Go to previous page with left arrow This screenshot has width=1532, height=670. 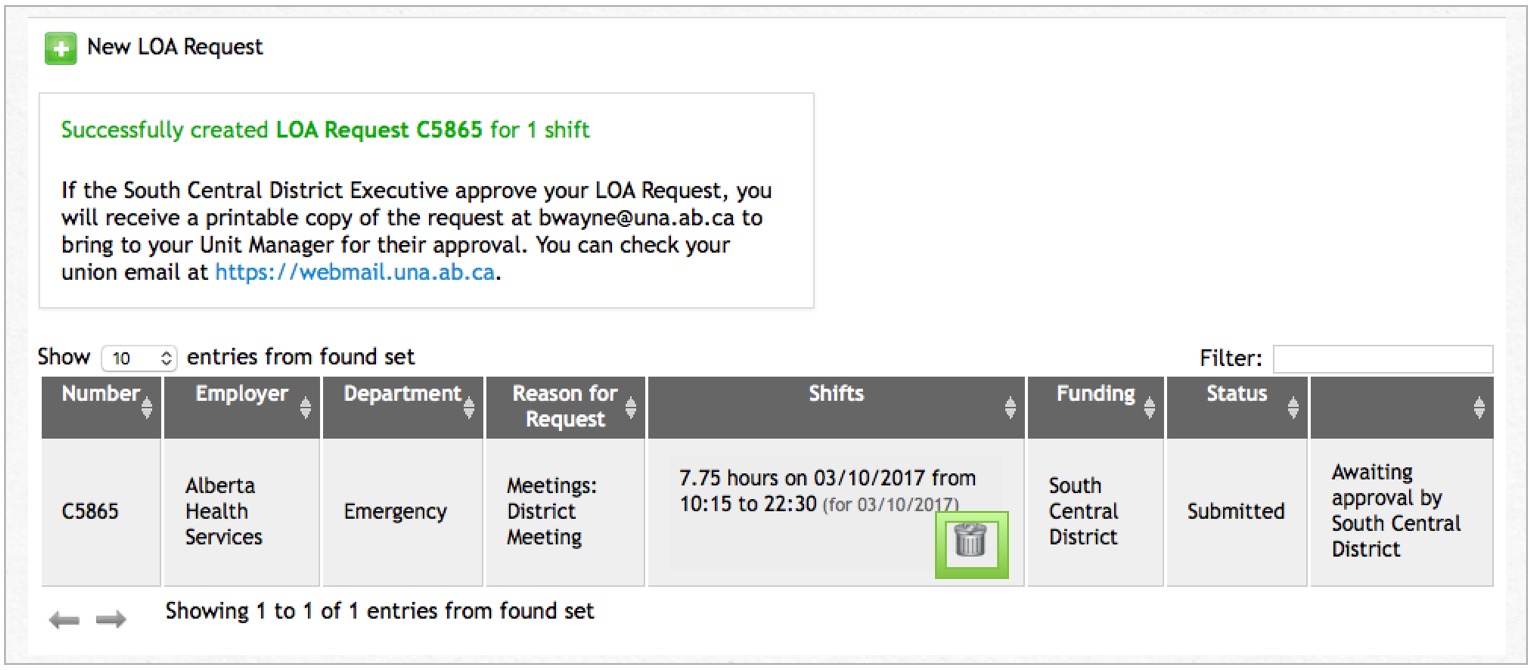[x=64, y=621]
